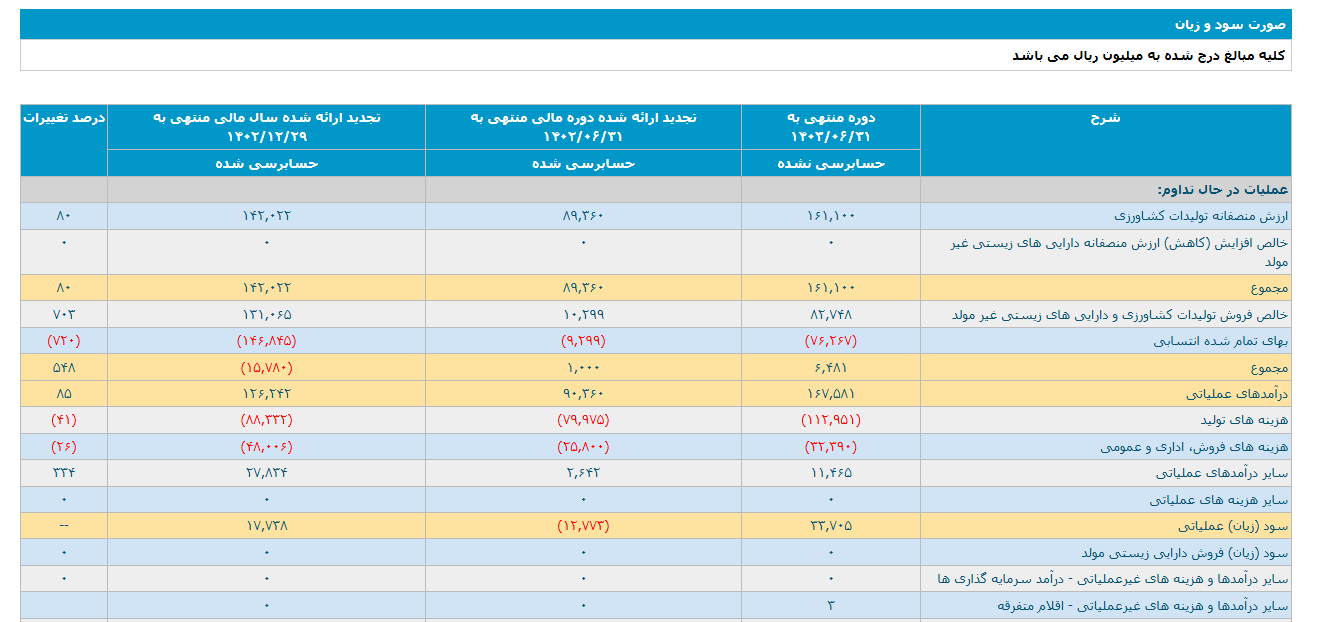Viewport: 1328px width, 622px height.
Task: Click the note 'کلیه مبالغ درج شده به میلیون ریال'
Action: point(1149,55)
